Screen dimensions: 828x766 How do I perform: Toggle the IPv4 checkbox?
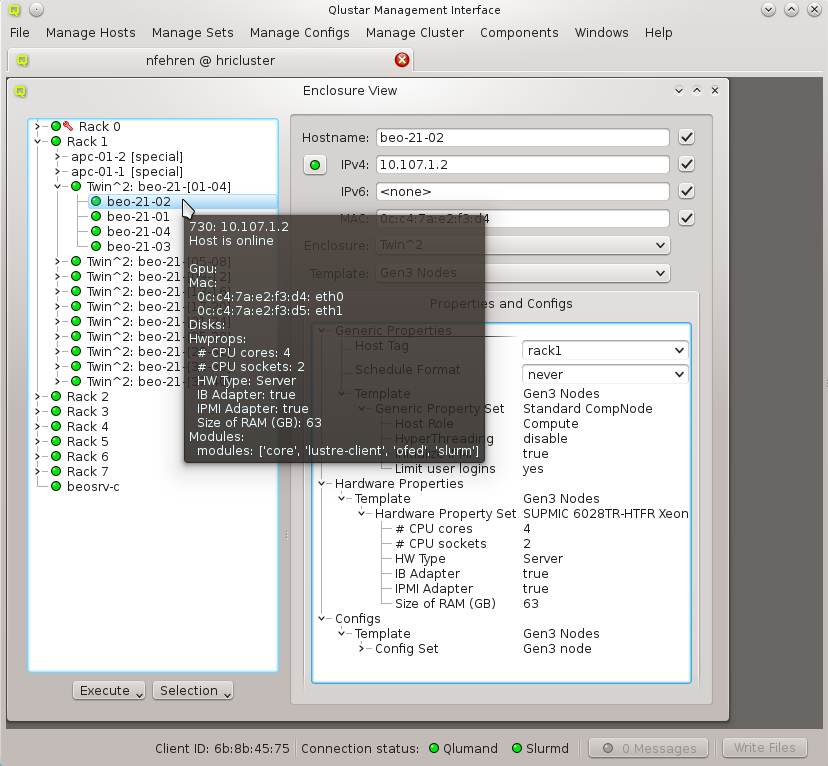pos(686,164)
